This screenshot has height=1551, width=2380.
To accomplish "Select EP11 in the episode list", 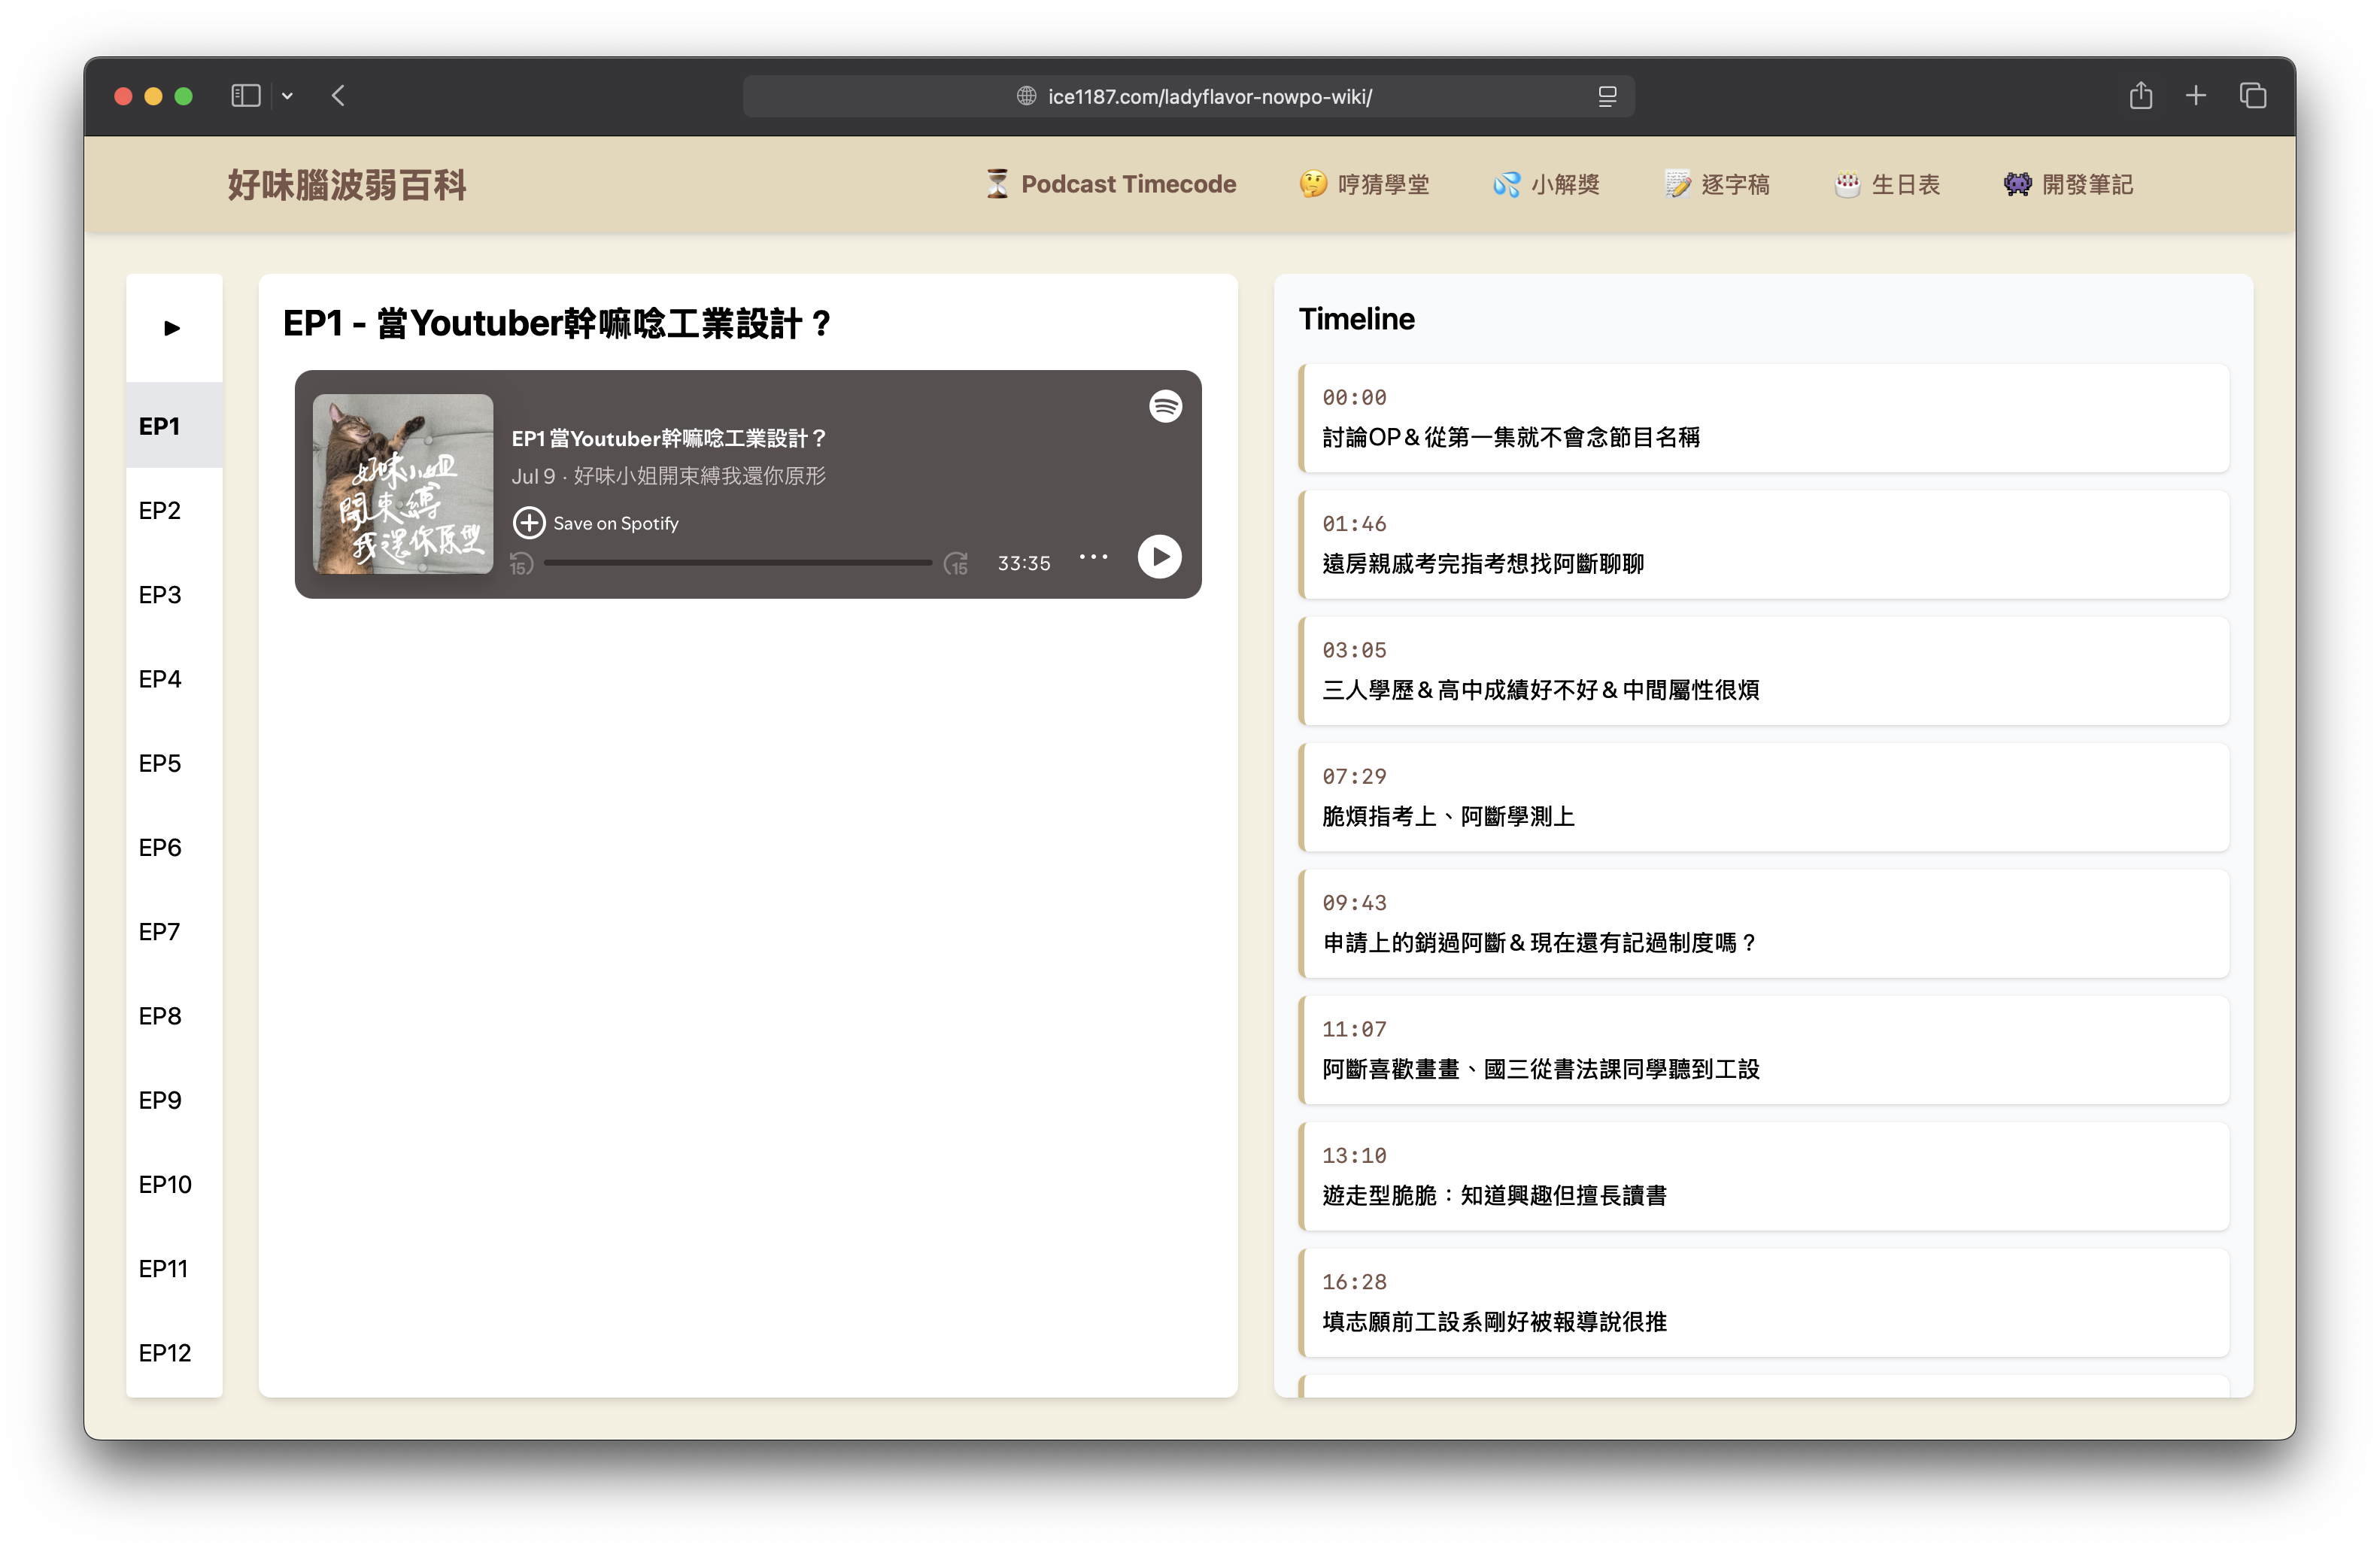I will (174, 1268).
